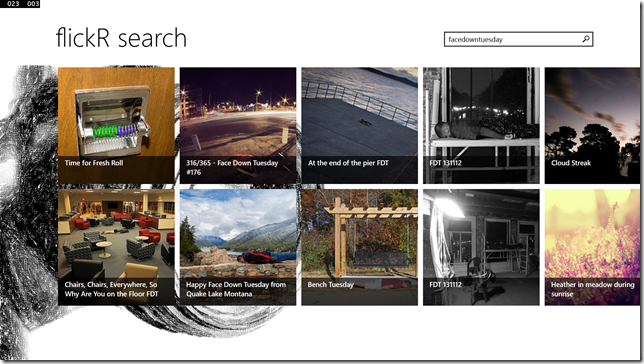
Task: Select the Quake Lake Montana photo
Action: 238,247
